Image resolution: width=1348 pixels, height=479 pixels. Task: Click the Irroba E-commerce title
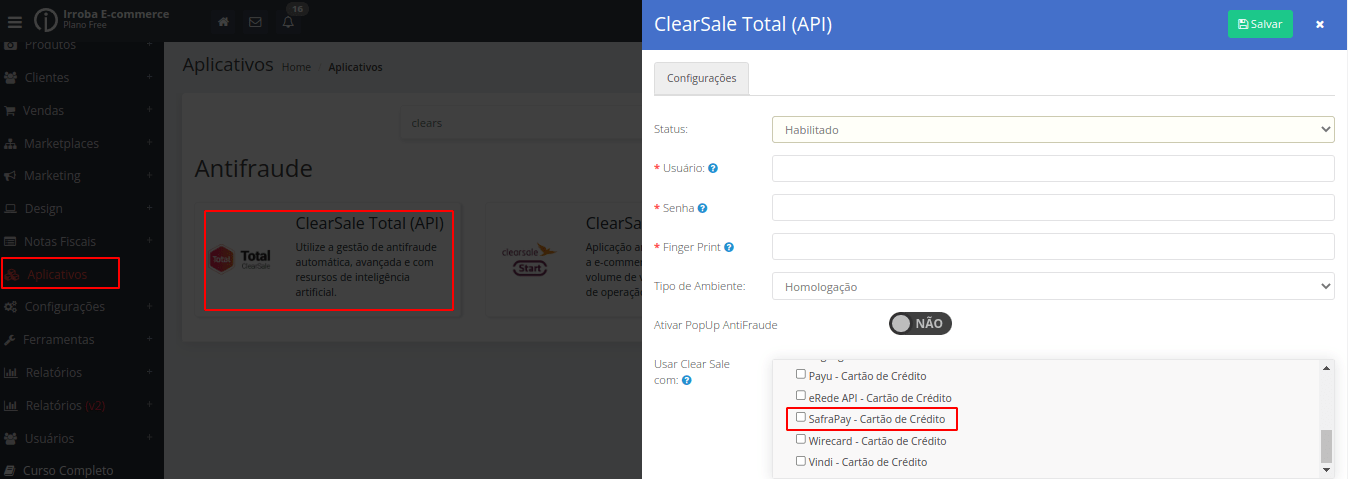point(116,14)
